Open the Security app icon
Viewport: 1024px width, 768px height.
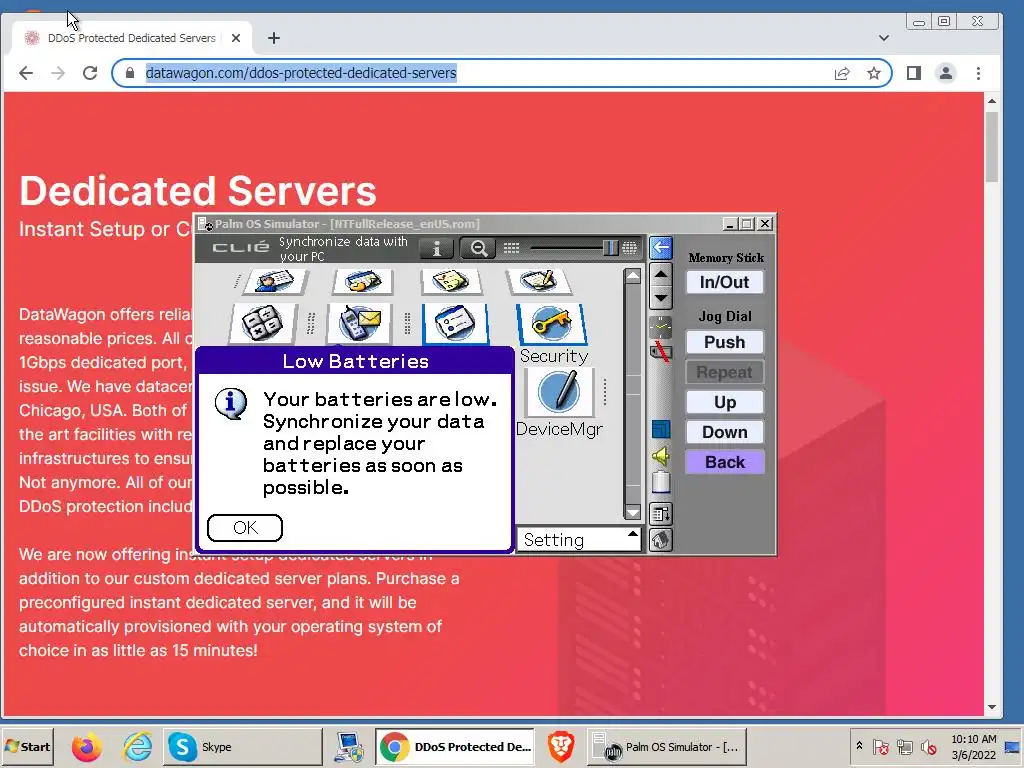pyautogui.click(x=552, y=324)
